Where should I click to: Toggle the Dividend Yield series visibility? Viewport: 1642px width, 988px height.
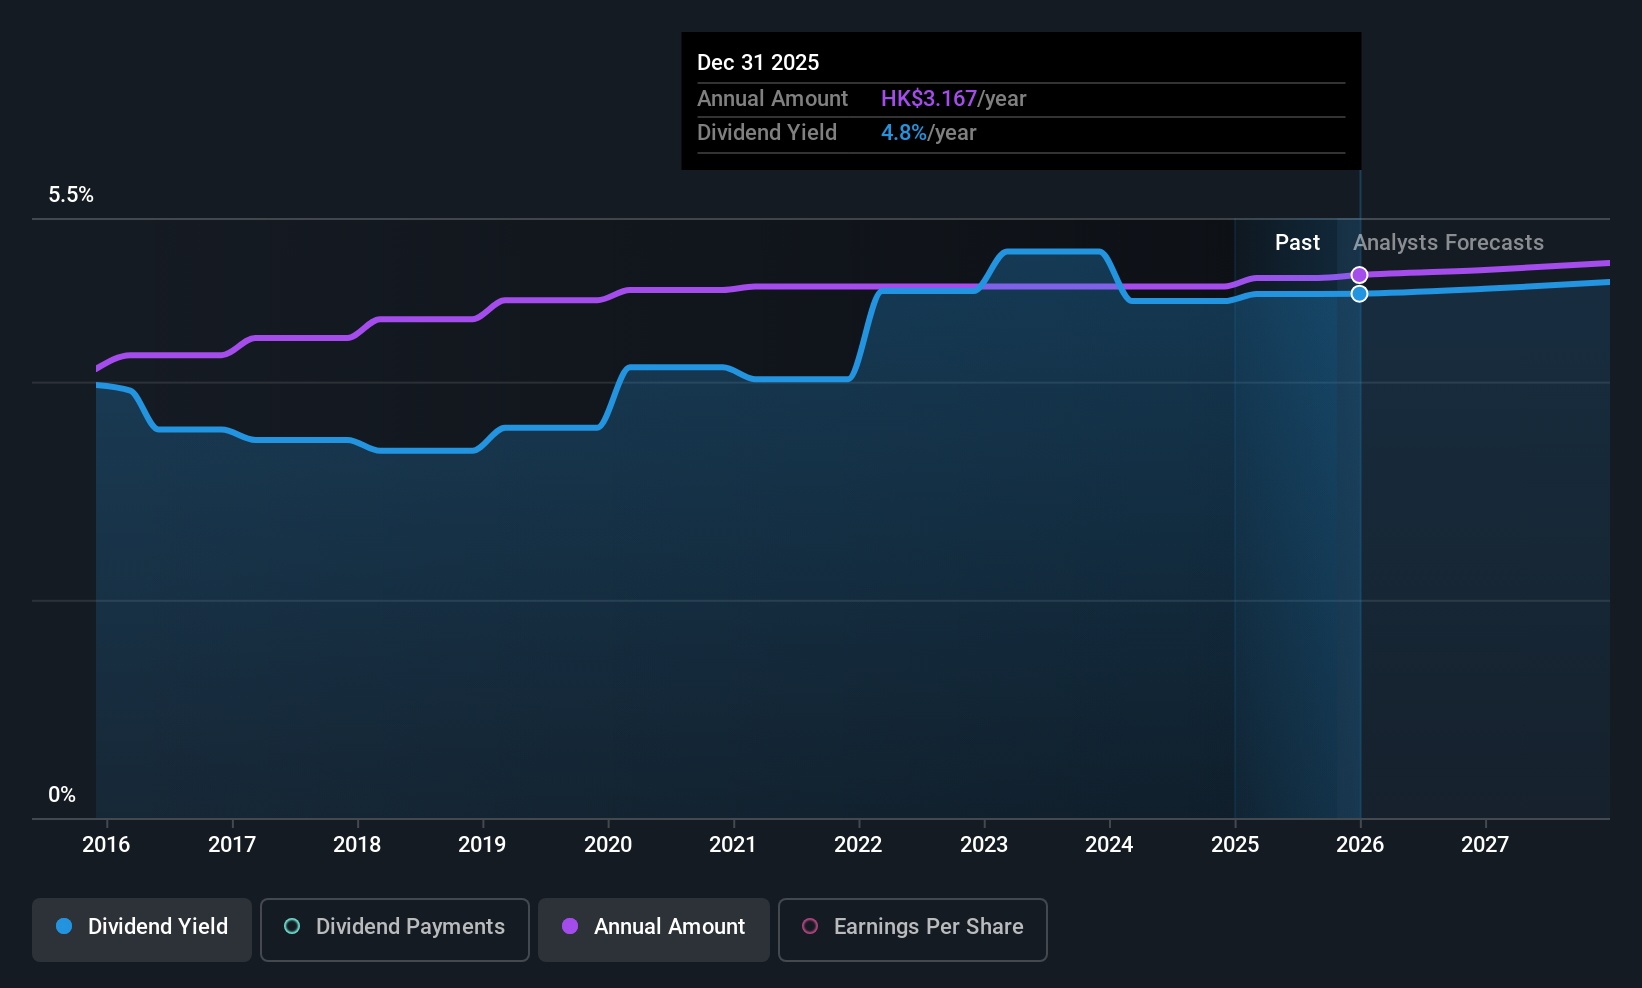(x=141, y=928)
